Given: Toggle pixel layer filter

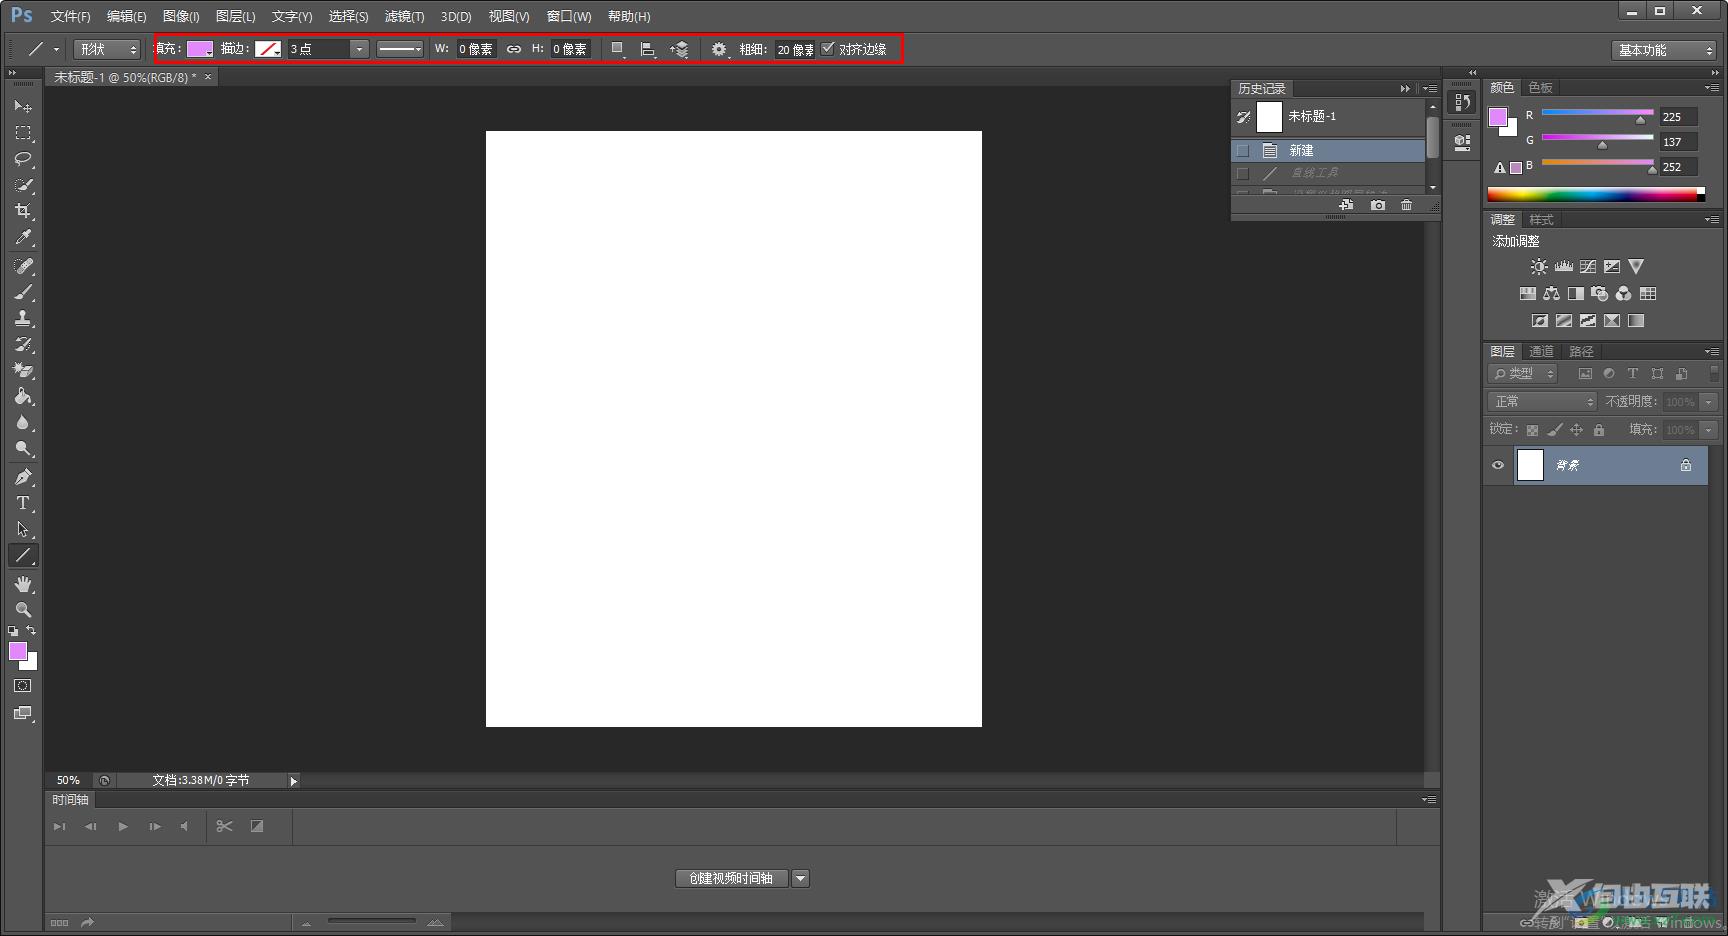Looking at the screenshot, I should (x=1585, y=374).
